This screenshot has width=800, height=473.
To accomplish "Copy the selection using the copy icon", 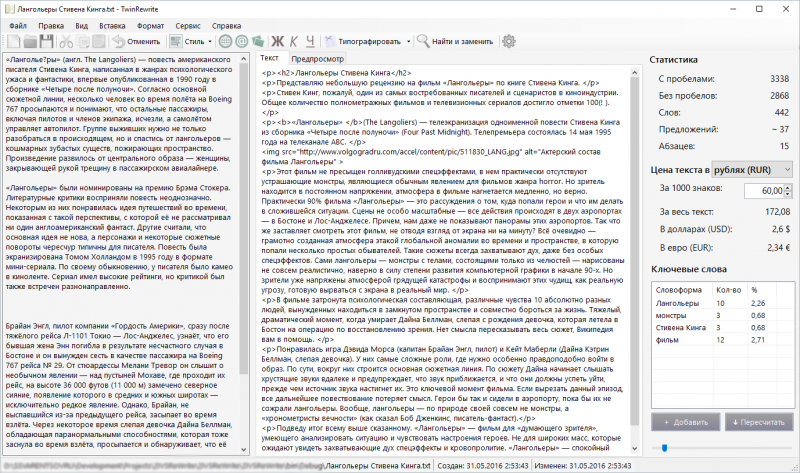I will tap(83, 41).
